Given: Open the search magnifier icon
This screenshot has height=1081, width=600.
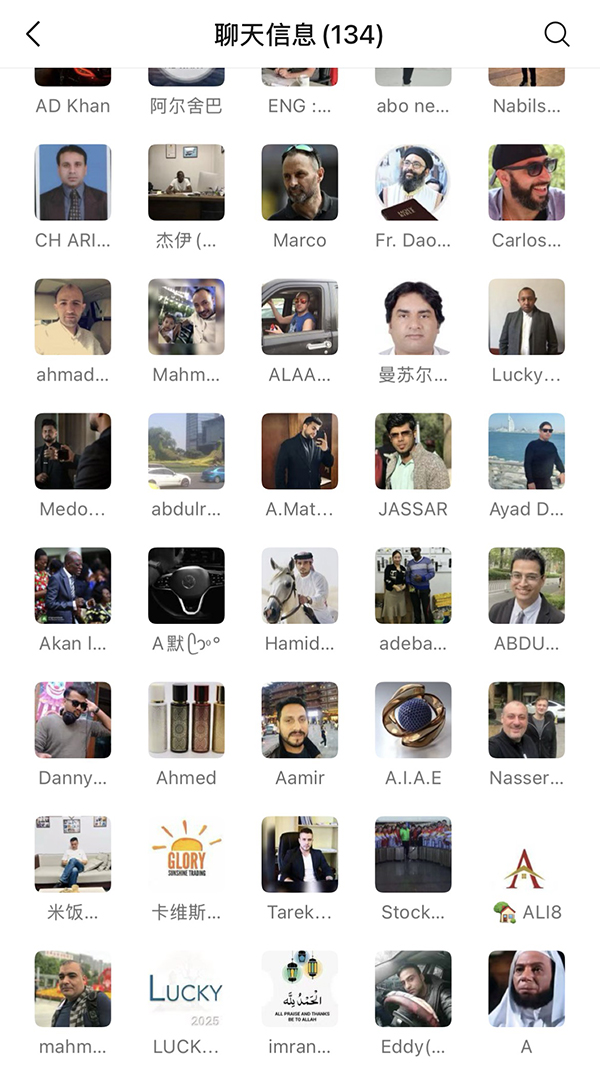Looking at the screenshot, I should pyautogui.click(x=557, y=34).
